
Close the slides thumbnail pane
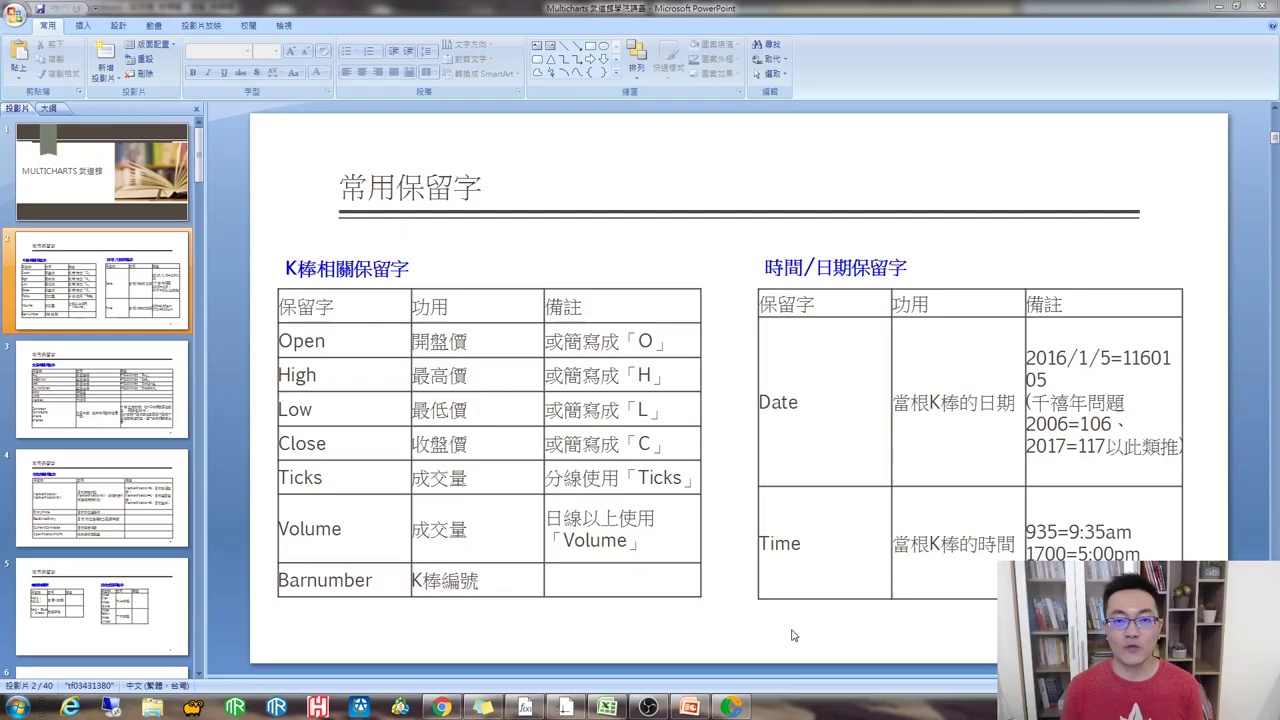(196, 108)
